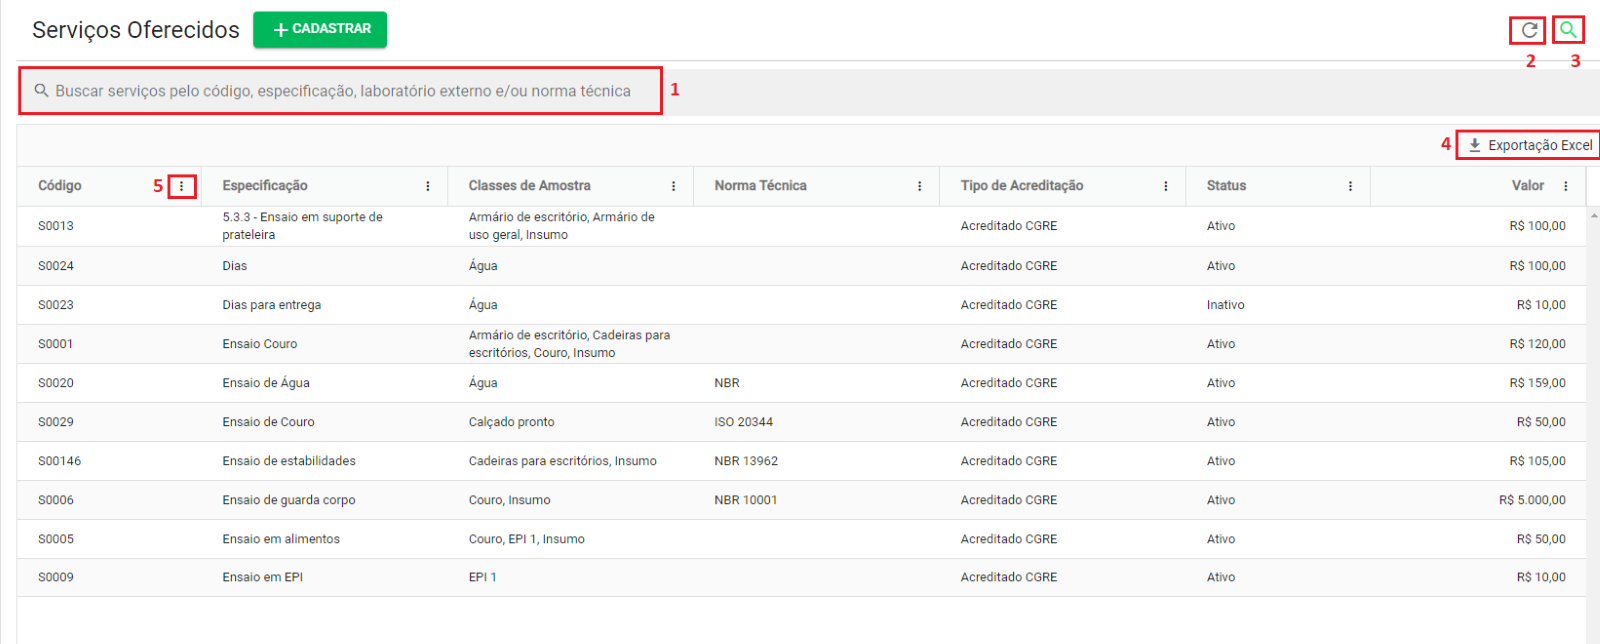Open the Especificação column options menu

[428, 186]
